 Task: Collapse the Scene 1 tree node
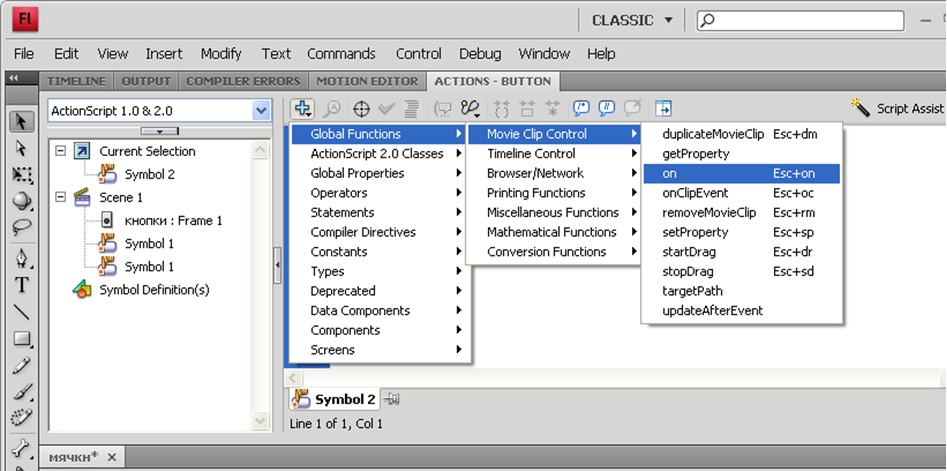[x=60, y=197]
